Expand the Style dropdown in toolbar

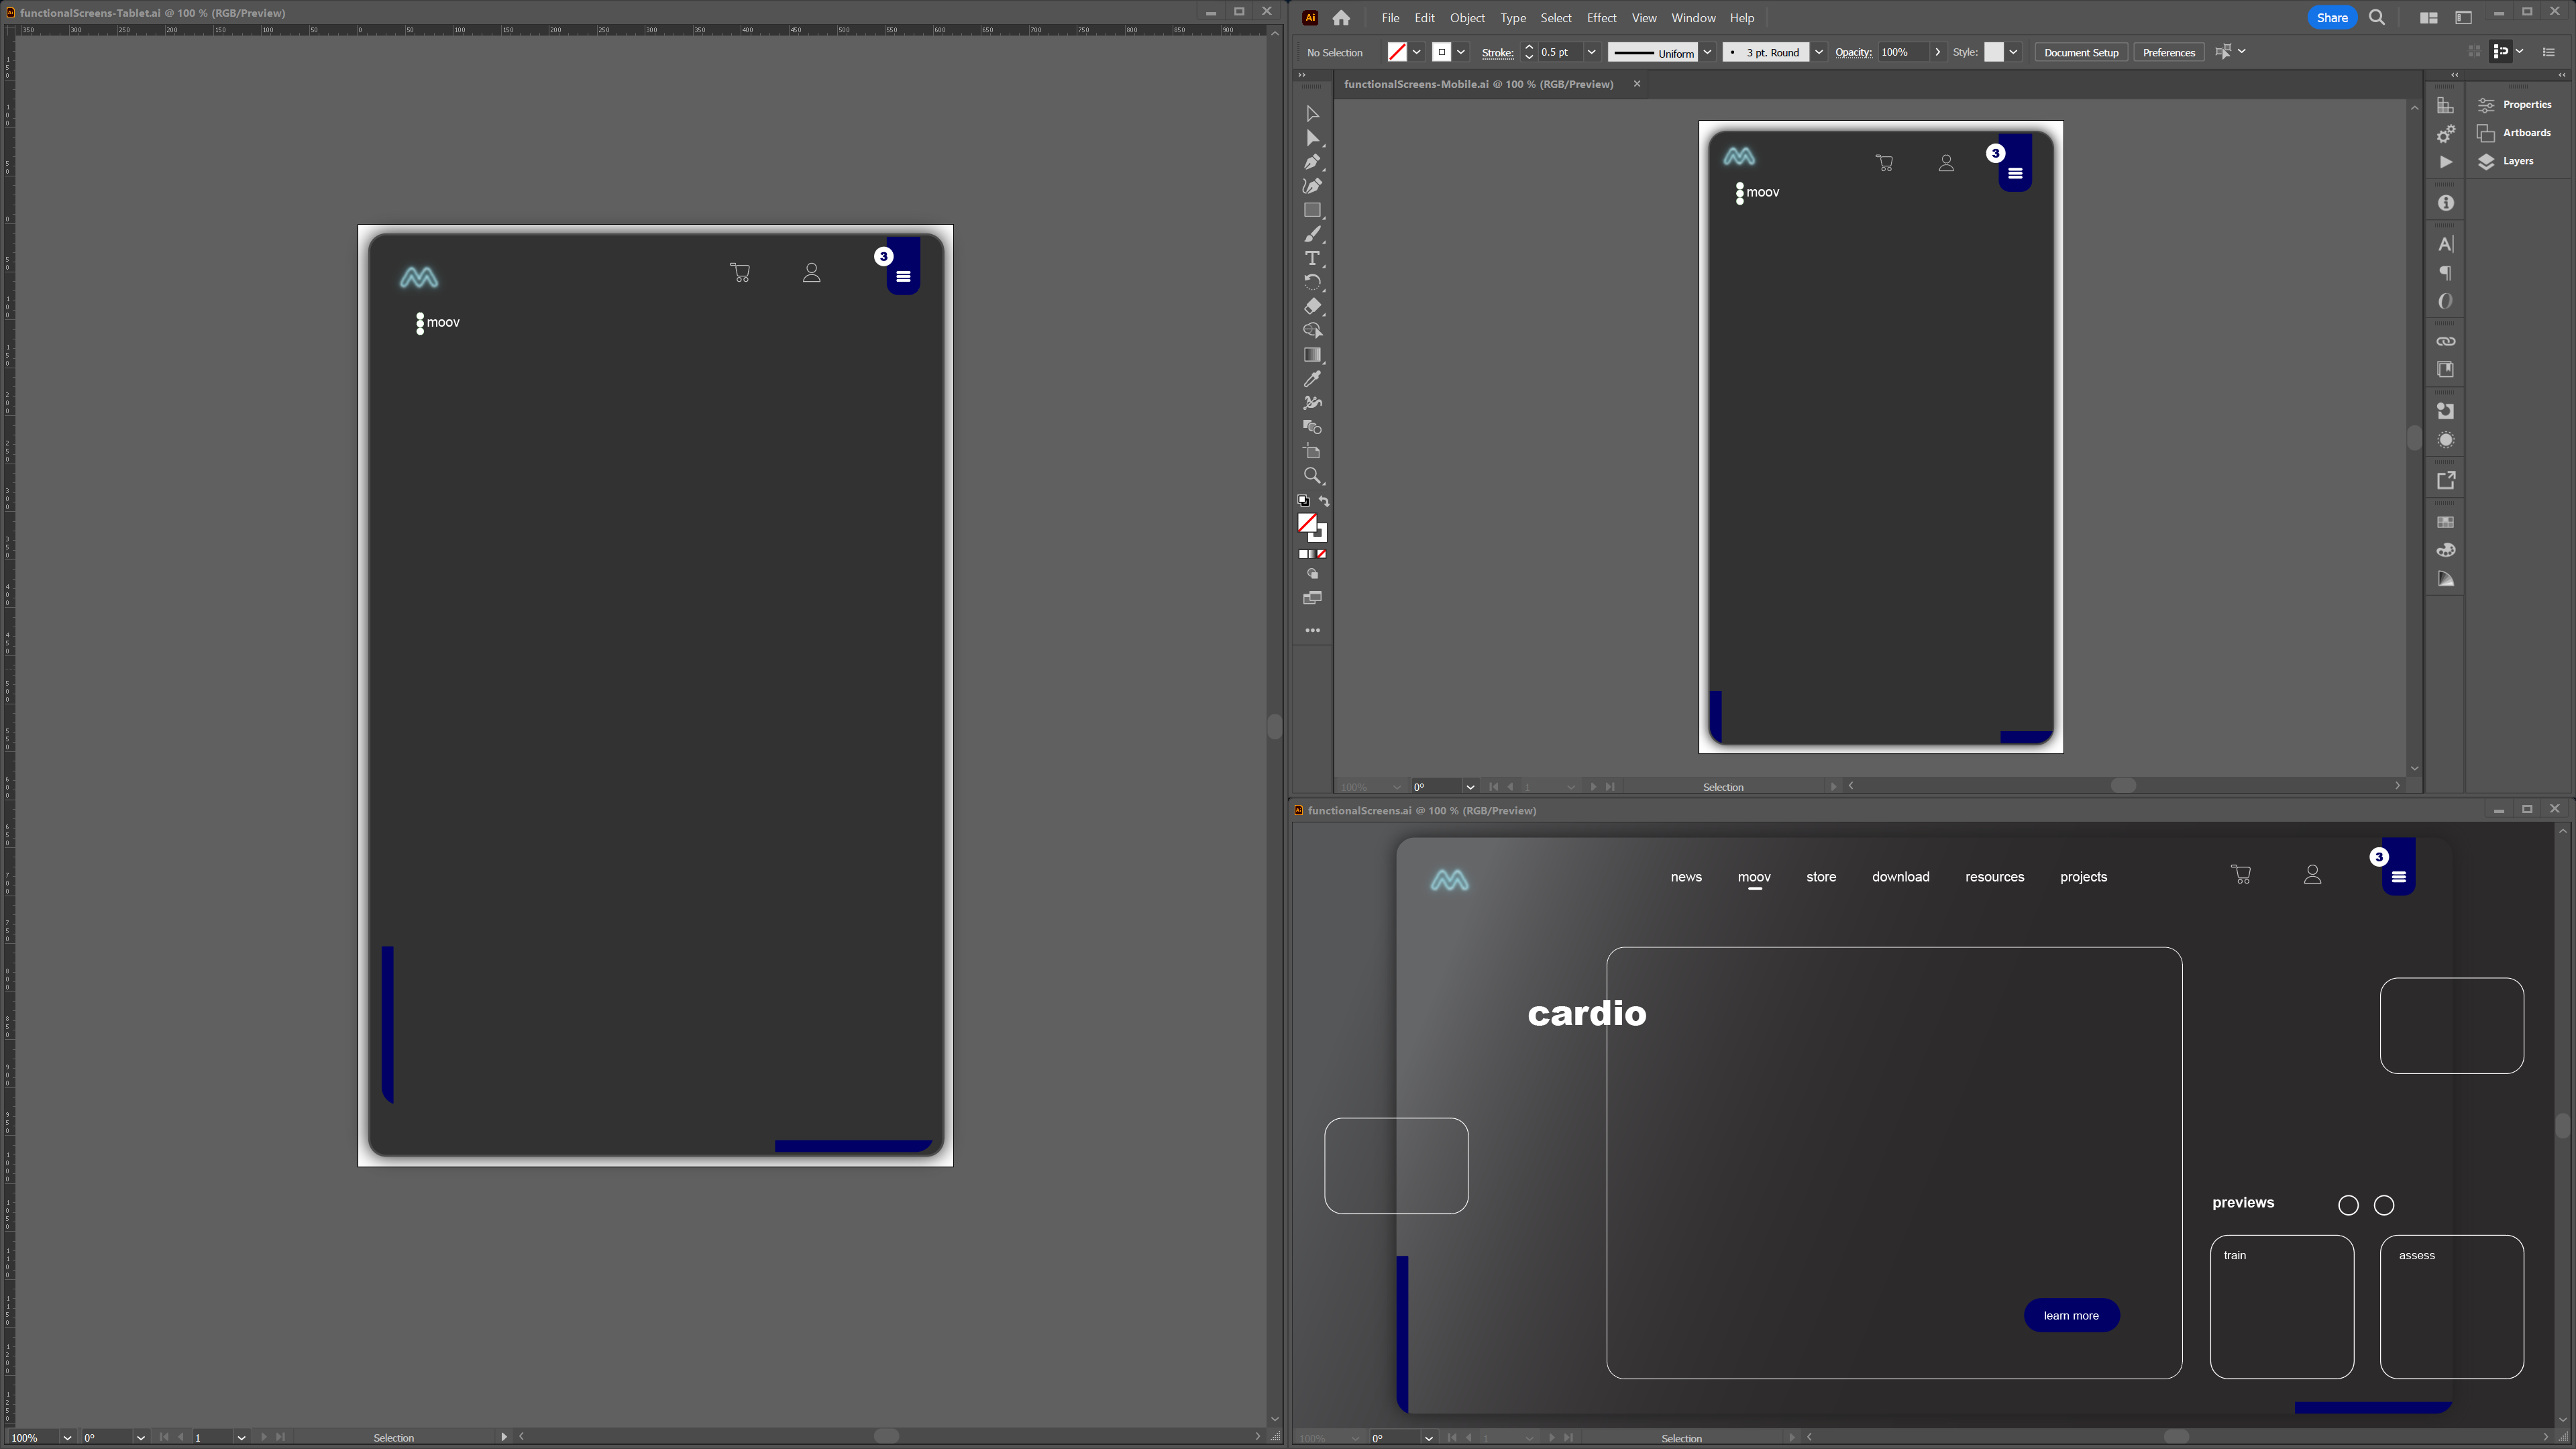2013,51
